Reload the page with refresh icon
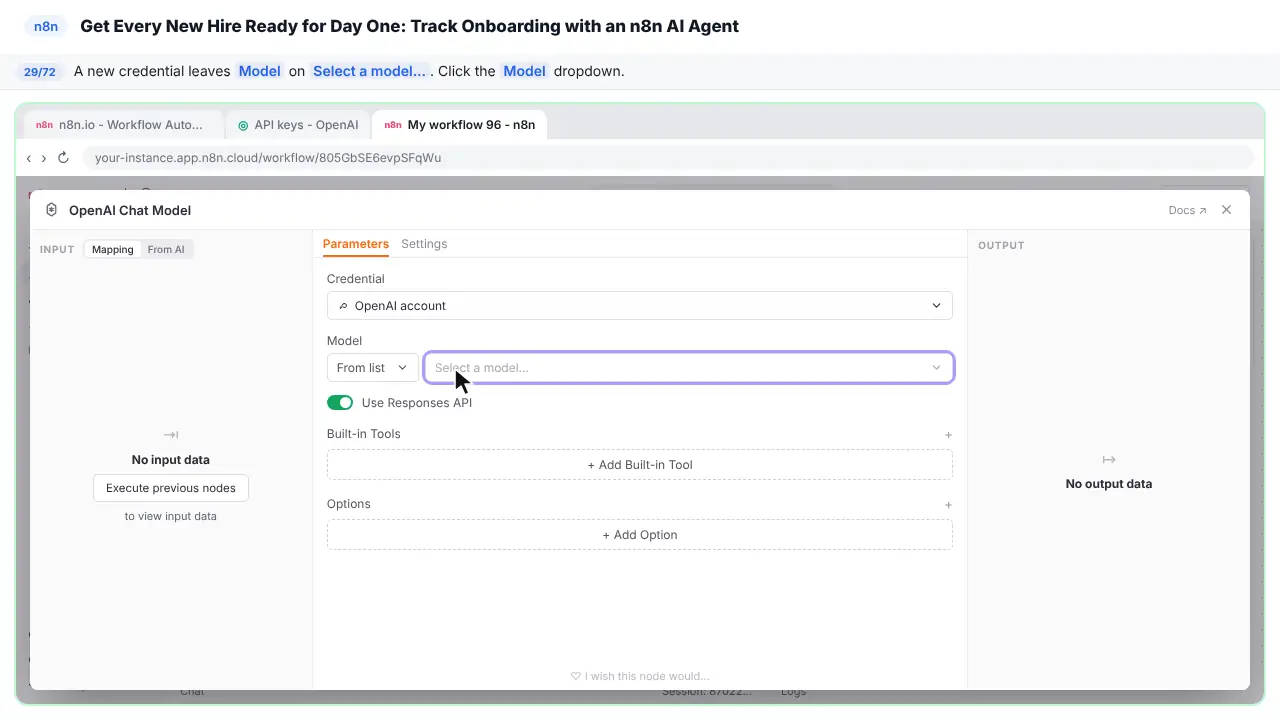 pos(63,158)
